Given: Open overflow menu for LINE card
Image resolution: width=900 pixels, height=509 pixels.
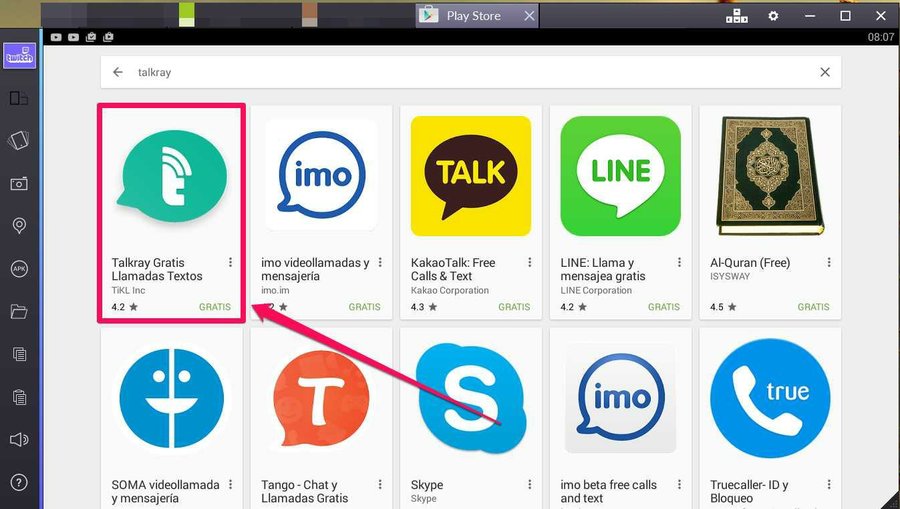Looking at the screenshot, I should coord(679,262).
